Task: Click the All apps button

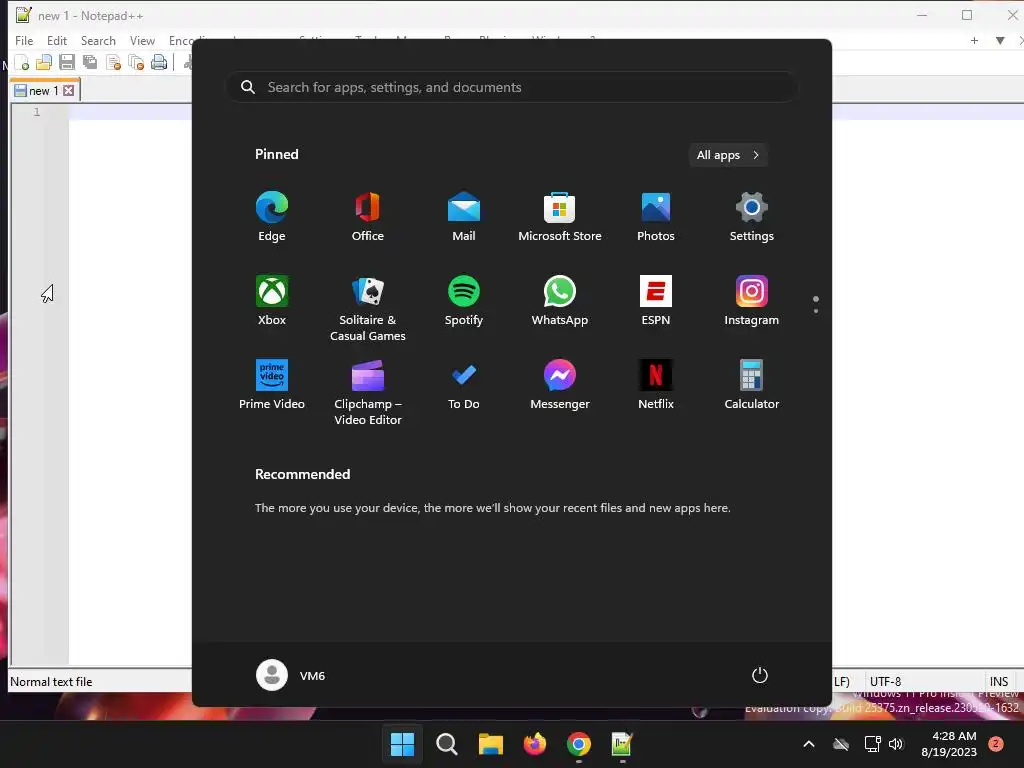Action: pos(728,155)
